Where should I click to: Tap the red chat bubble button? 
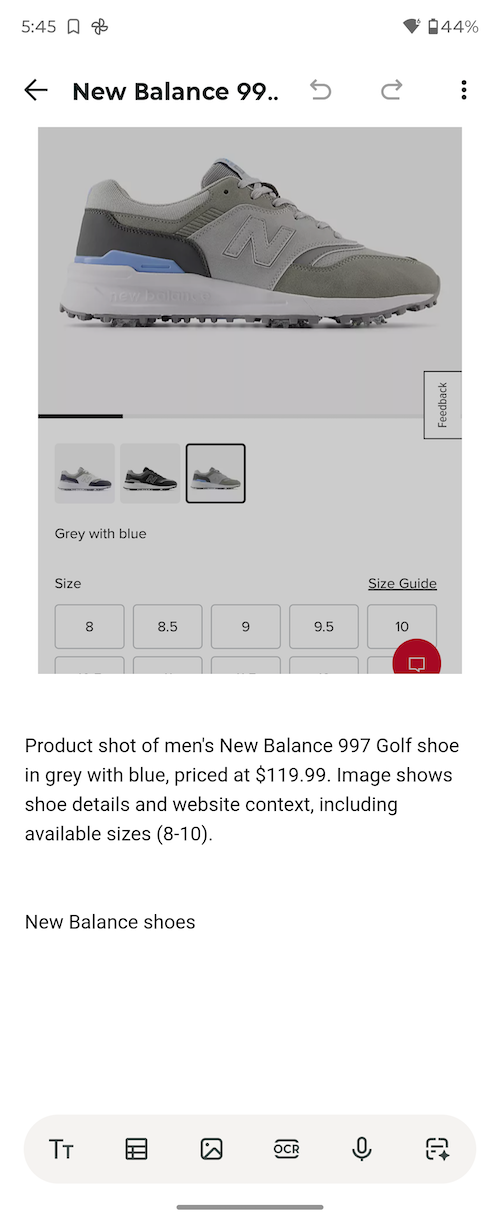point(417,663)
